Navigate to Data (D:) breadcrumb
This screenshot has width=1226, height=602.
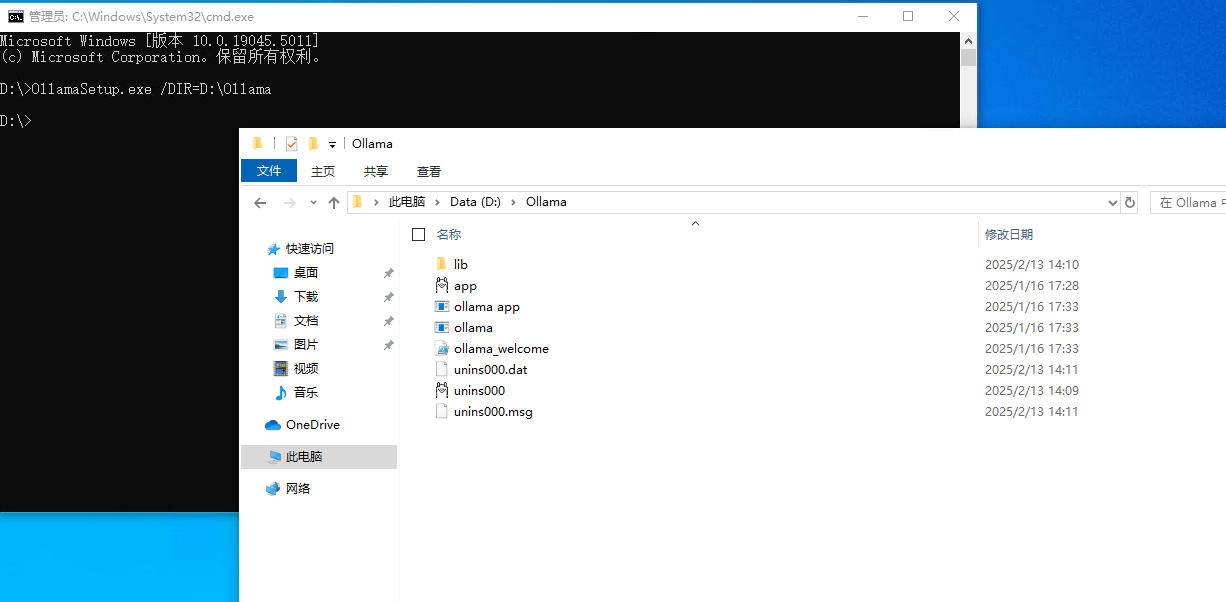pos(475,202)
